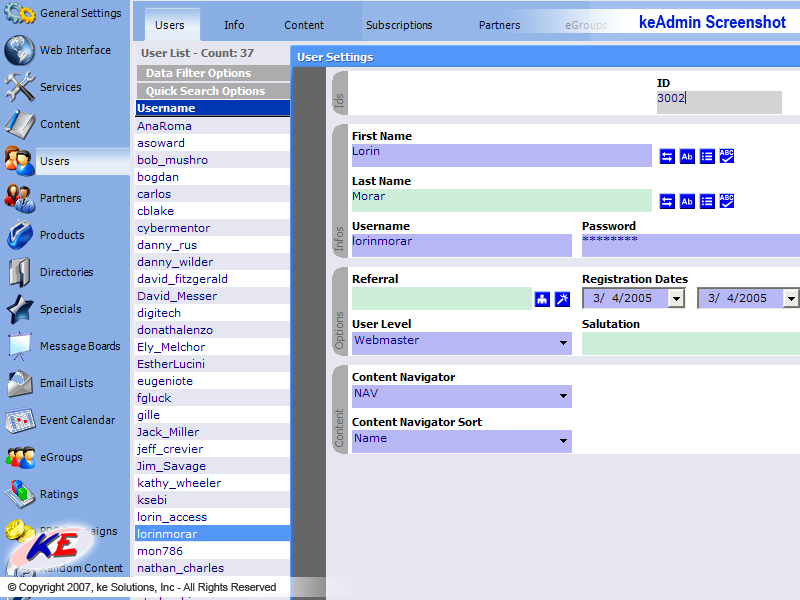
Task: Click the wand icon beside Referral
Action: coord(562,299)
